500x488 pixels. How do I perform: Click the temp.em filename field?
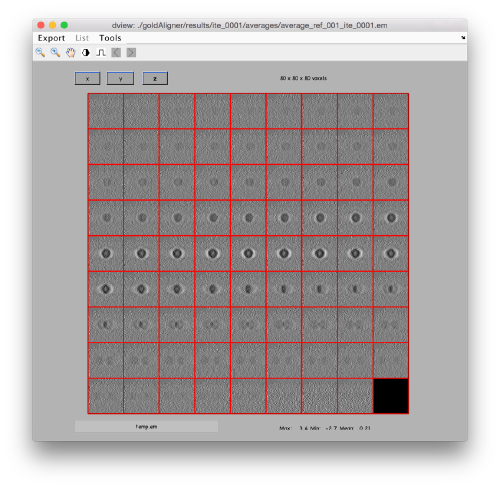click(x=146, y=426)
